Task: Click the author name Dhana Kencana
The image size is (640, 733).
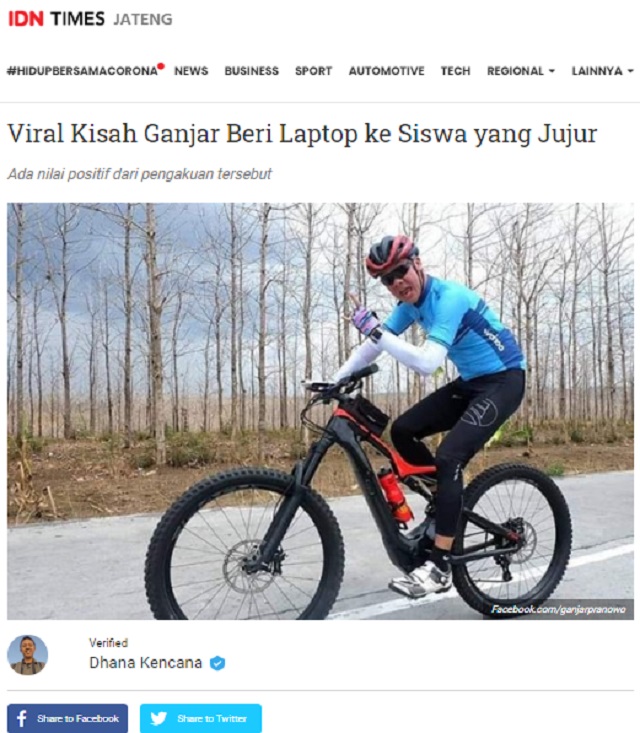Action: (145, 663)
